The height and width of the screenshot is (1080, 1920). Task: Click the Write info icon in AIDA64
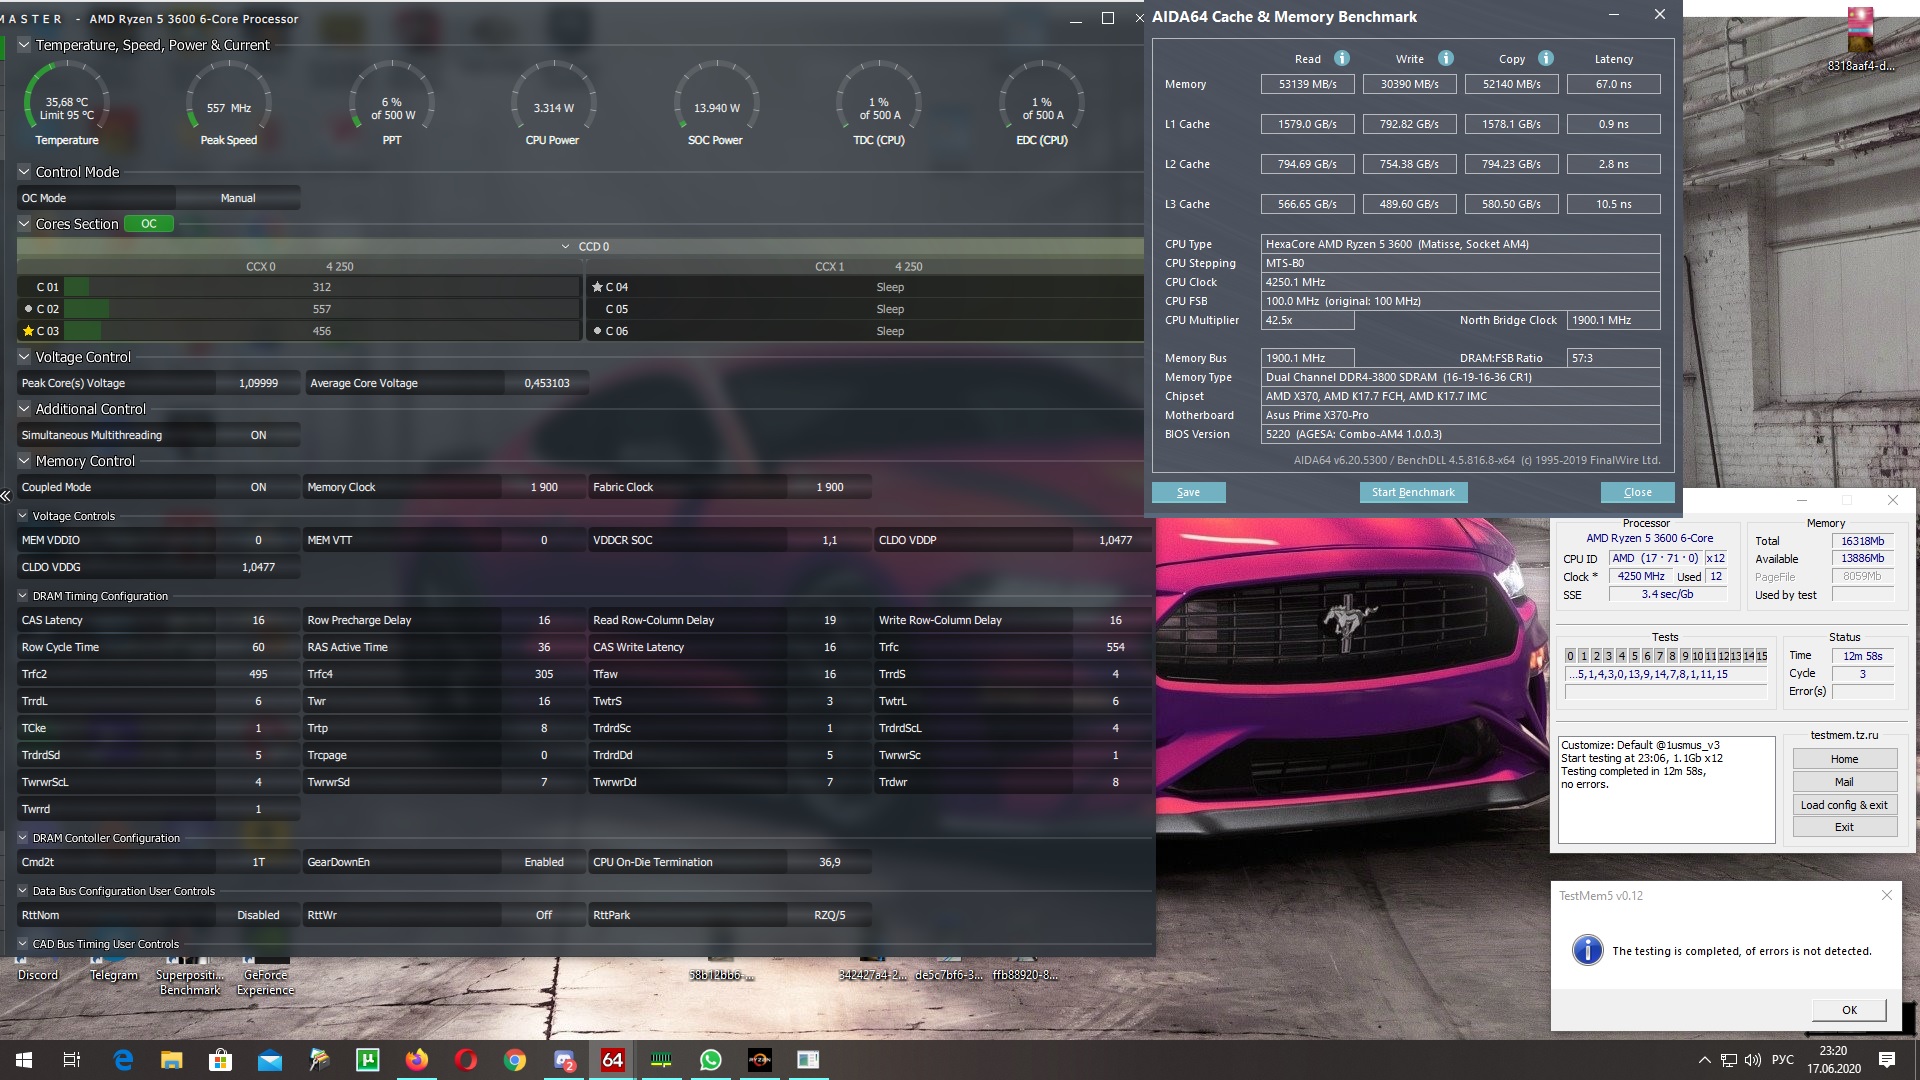coord(1445,58)
